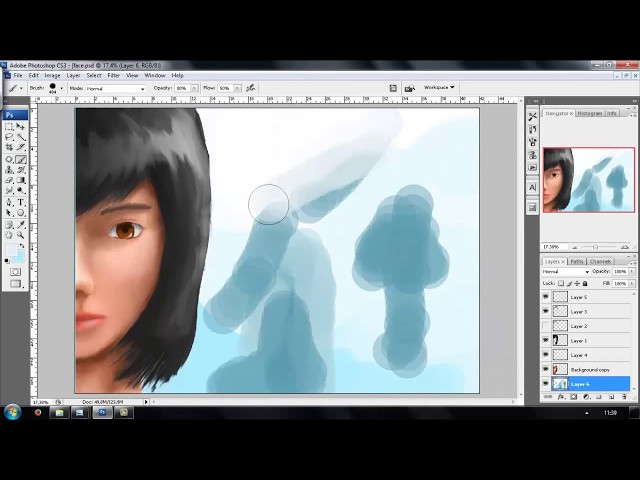Viewport: 640px width, 480px height.
Task: Open layer Fill slider arrow
Action: 632,283
